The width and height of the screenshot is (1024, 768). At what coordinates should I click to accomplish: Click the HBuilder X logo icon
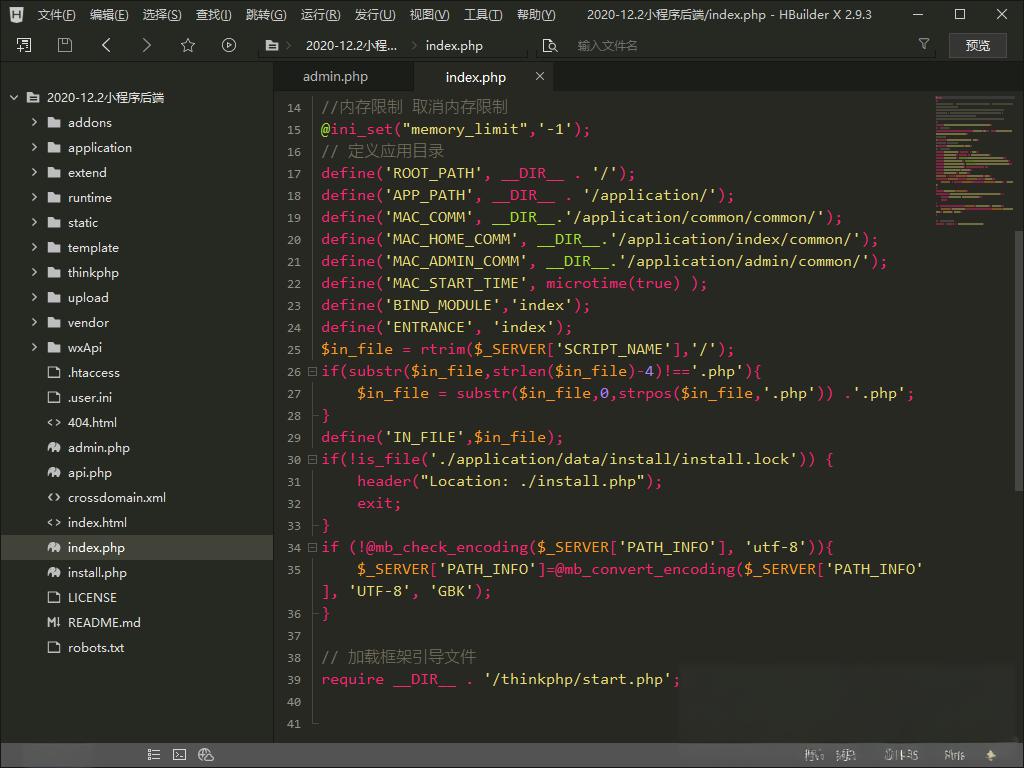point(16,14)
